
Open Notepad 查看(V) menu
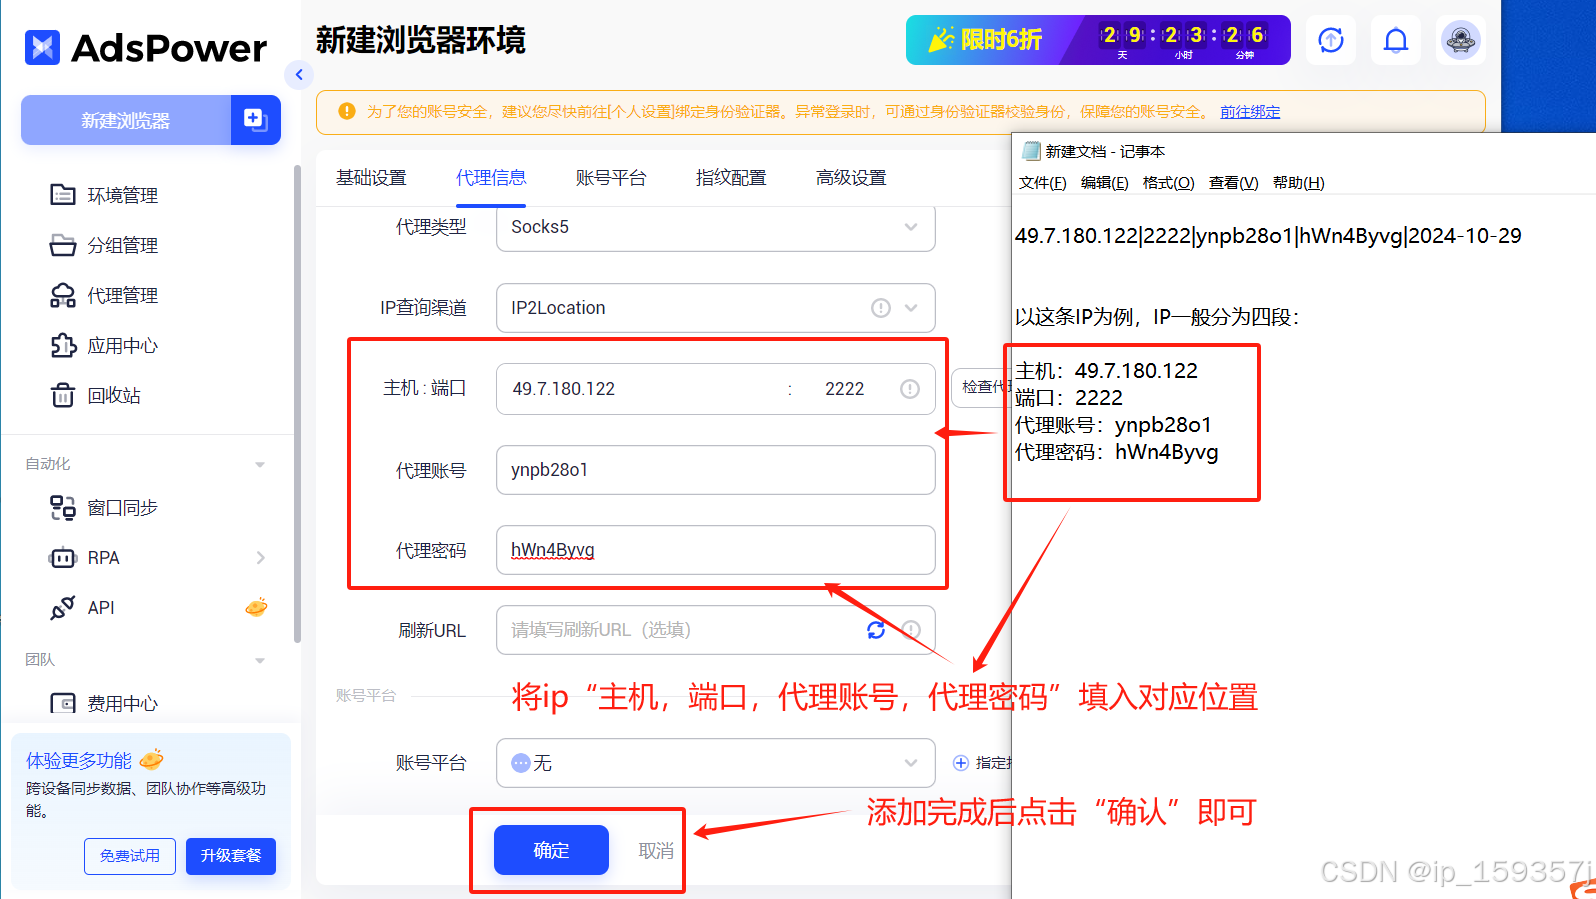pyautogui.click(x=1233, y=183)
